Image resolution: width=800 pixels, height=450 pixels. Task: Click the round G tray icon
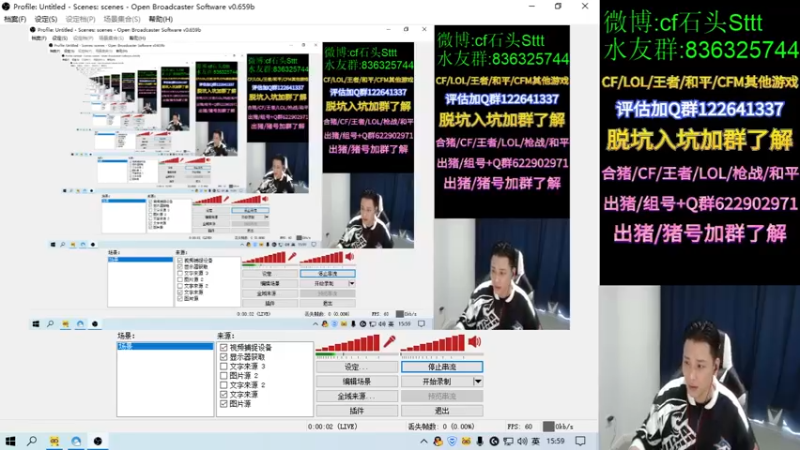point(494,441)
